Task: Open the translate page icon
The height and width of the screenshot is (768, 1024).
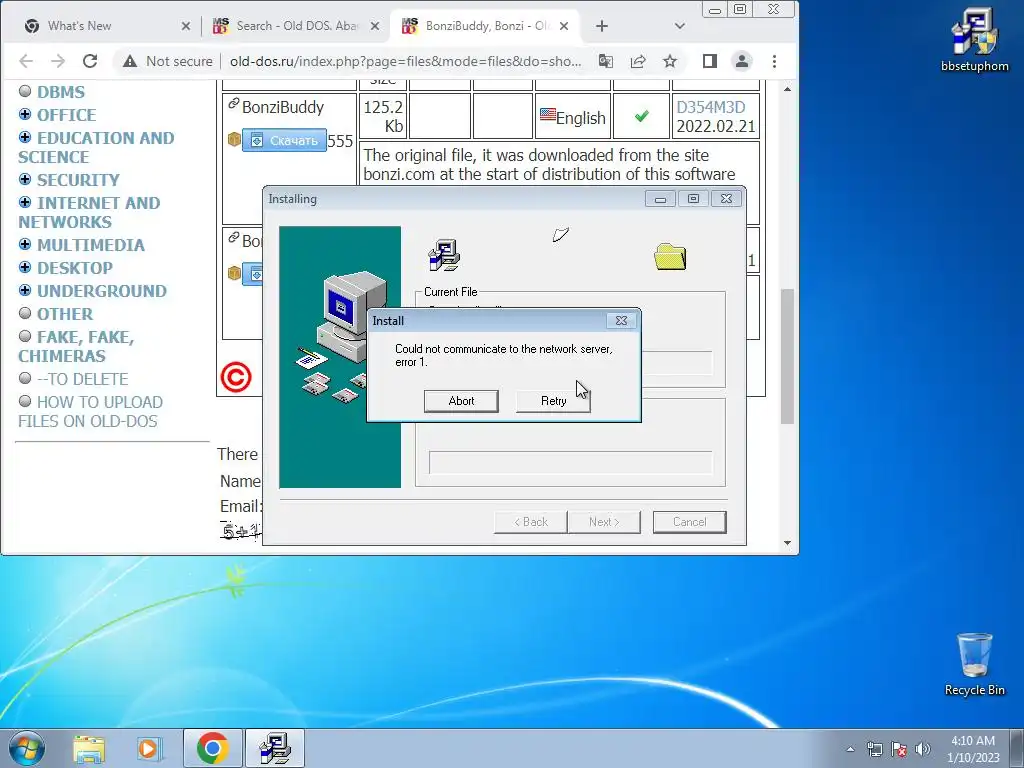Action: (606, 61)
